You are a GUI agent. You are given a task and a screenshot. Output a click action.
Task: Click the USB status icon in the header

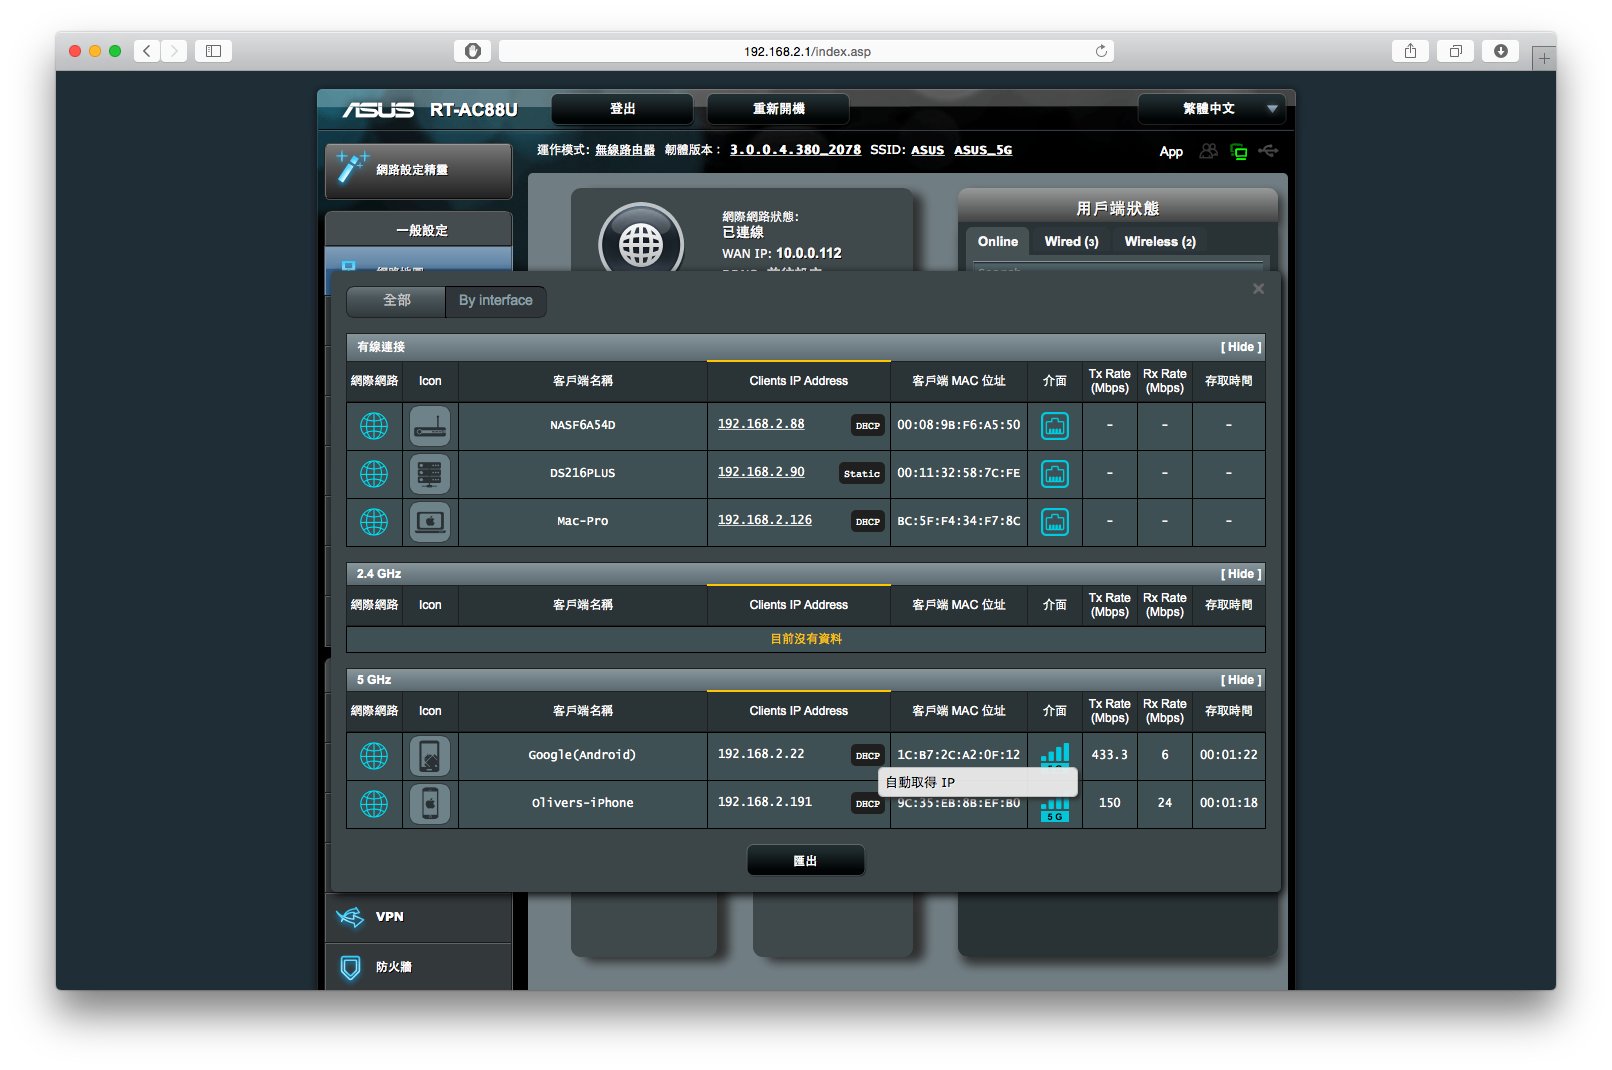pyautogui.click(x=1269, y=151)
